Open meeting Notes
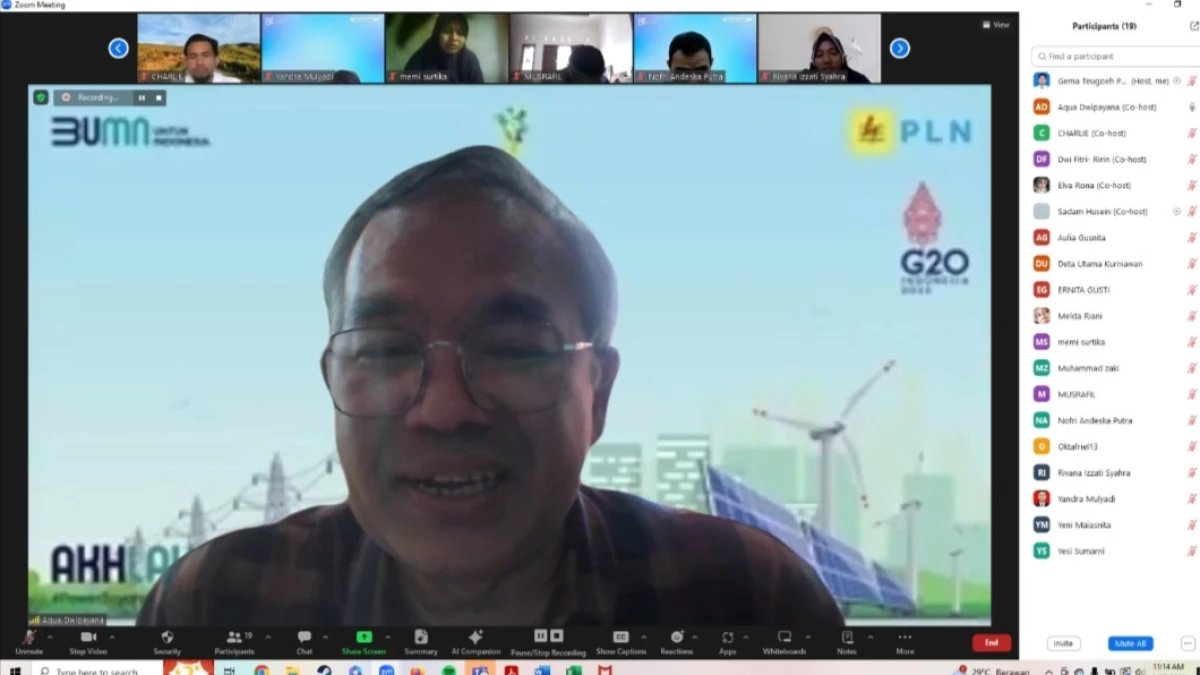The width and height of the screenshot is (1200, 675). (x=847, y=642)
